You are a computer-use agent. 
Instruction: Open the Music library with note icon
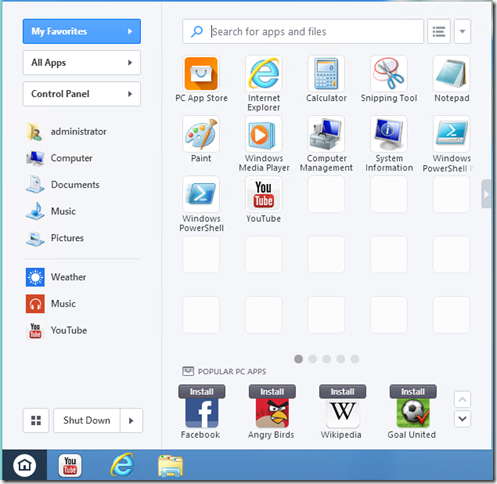(51, 211)
